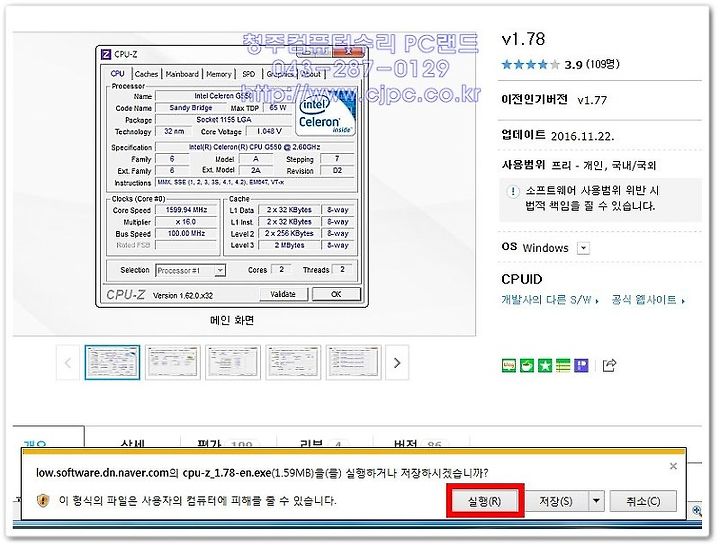Click the OK button in CPU-Z

click(336, 294)
